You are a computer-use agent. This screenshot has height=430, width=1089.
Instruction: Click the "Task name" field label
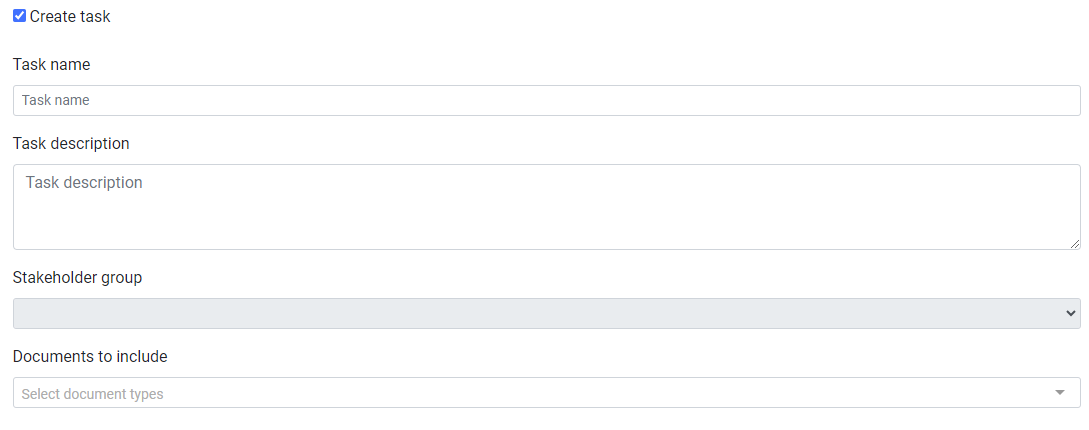tap(51, 65)
